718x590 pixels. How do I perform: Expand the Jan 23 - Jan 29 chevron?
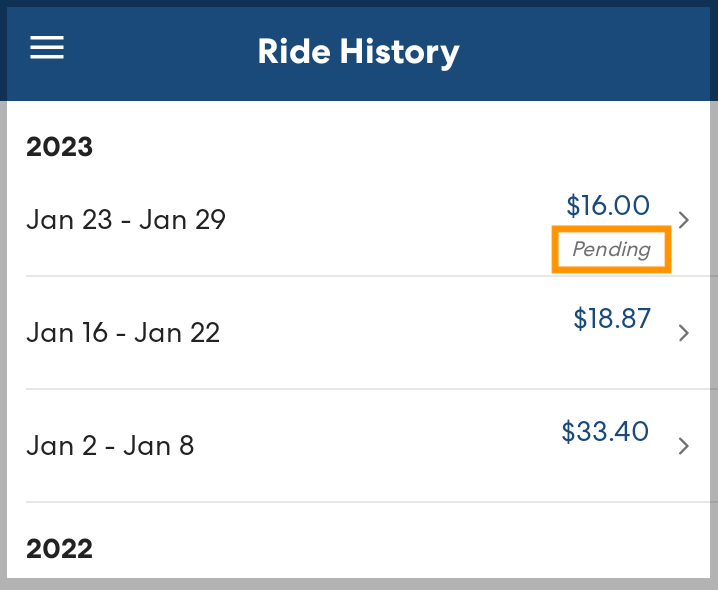tap(684, 220)
